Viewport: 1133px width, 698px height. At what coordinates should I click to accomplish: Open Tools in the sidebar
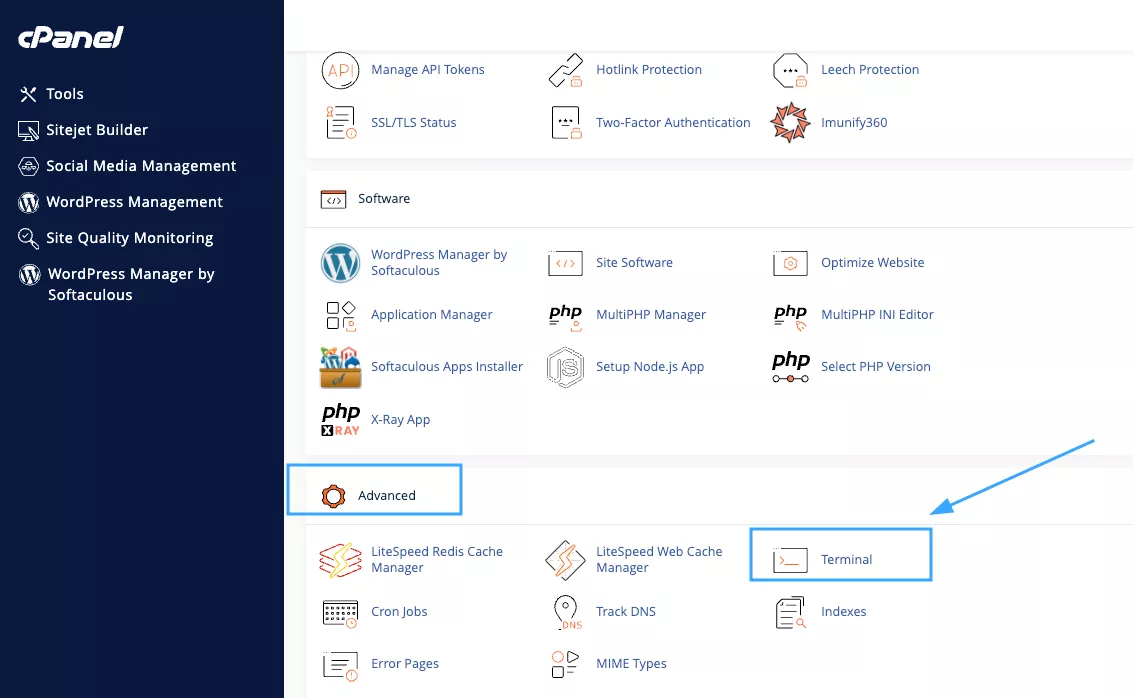64,94
